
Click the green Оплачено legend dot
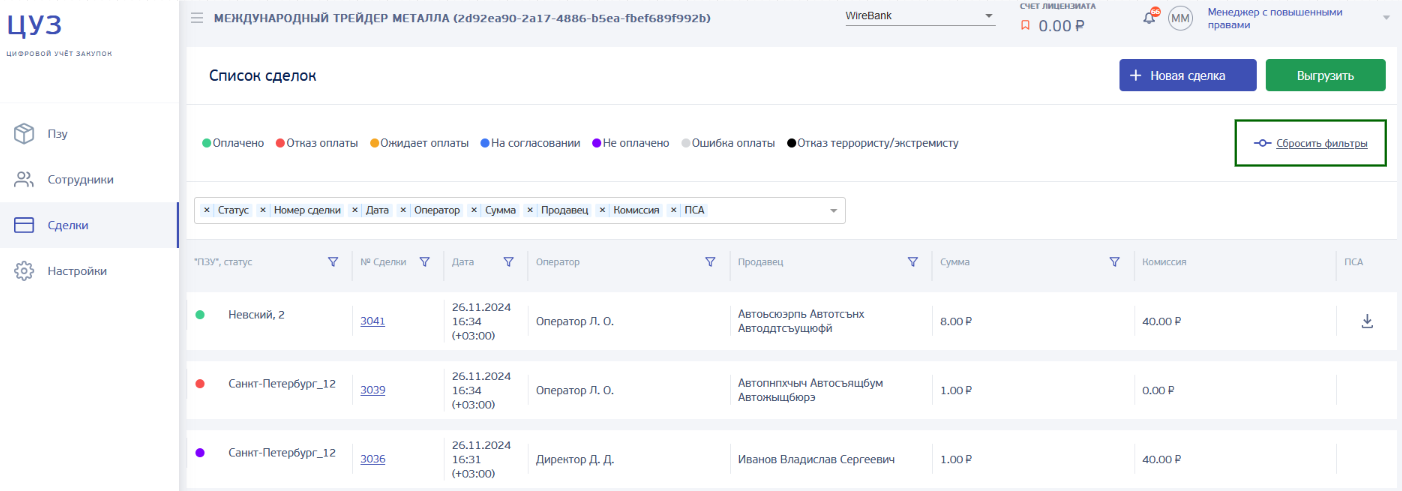coord(206,143)
